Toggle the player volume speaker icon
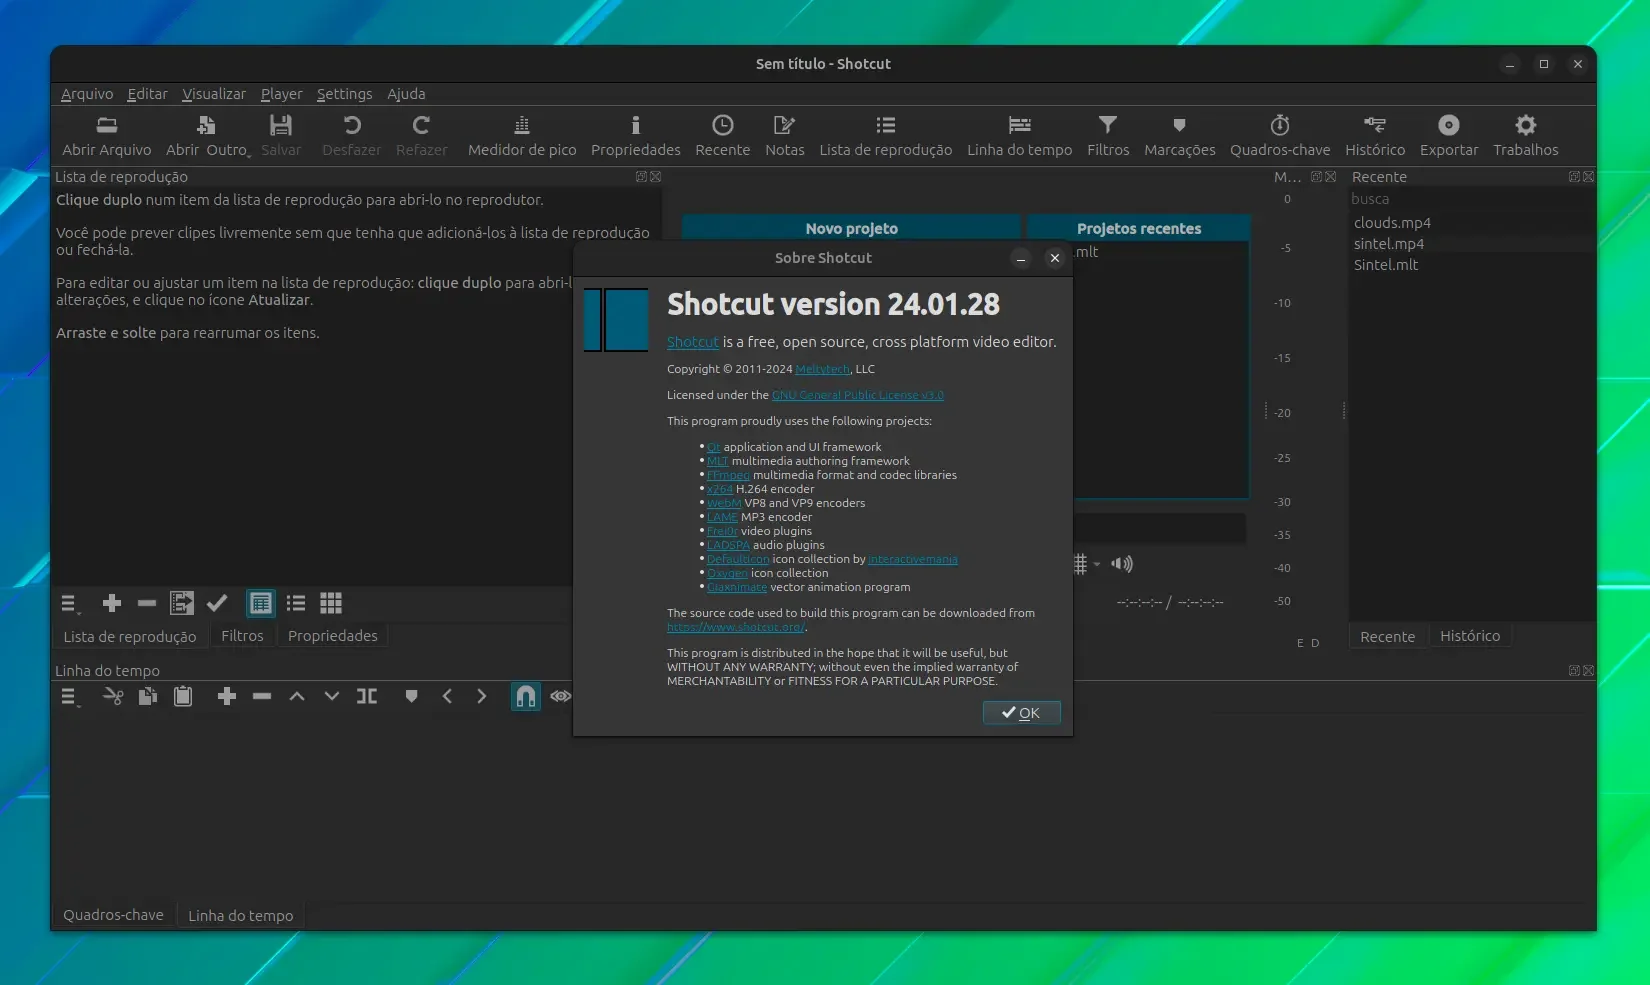Screen dimensions: 1650x985 tap(1122, 564)
